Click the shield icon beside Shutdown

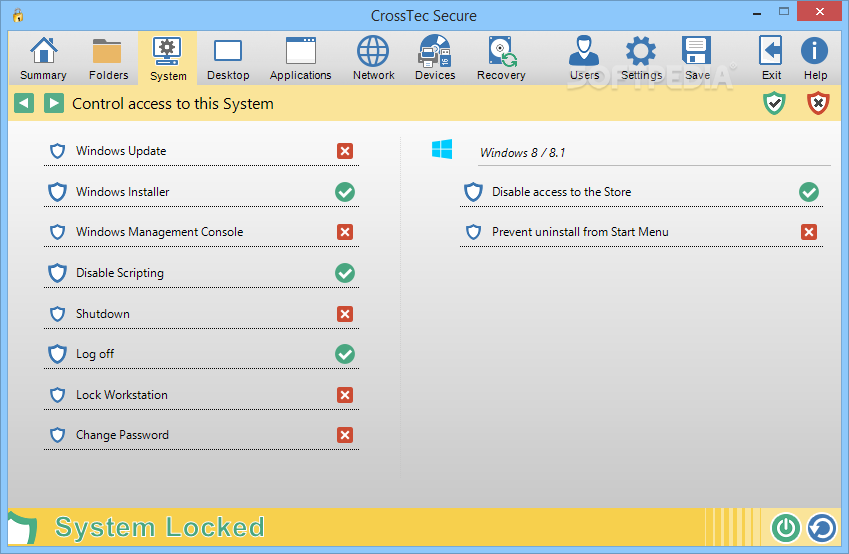[x=57, y=314]
